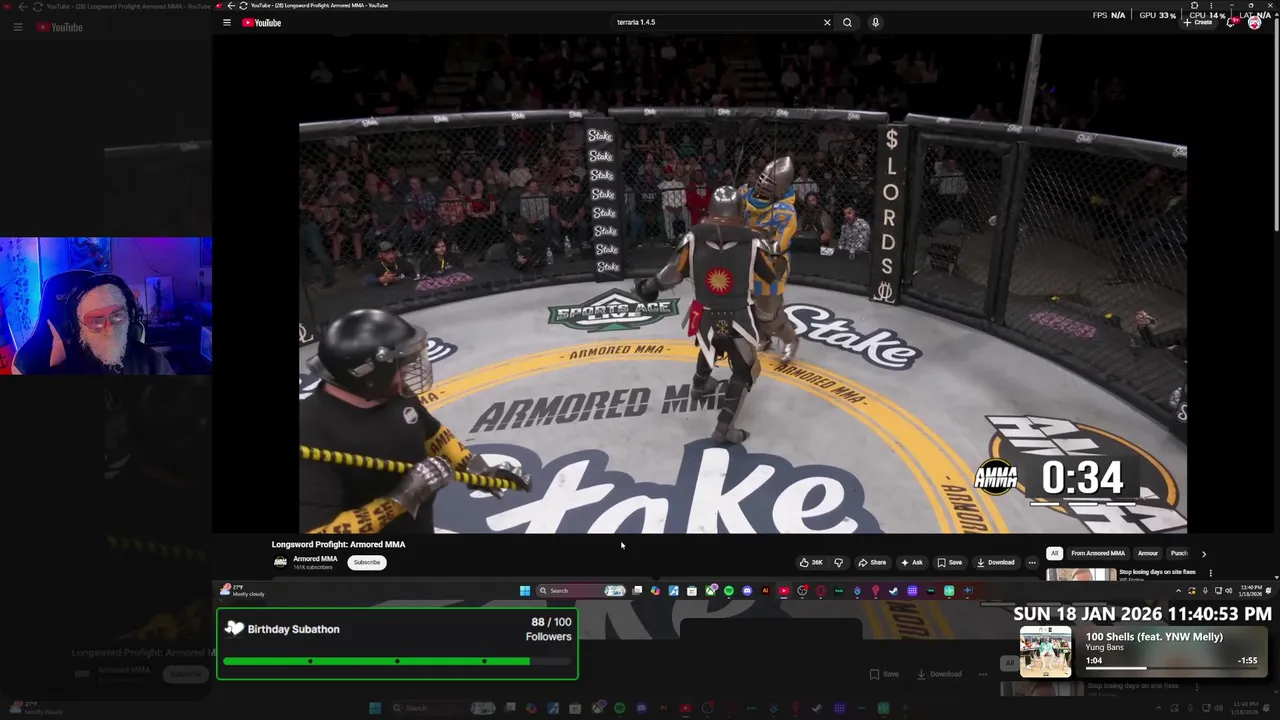This screenshot has width=1280, height=720.
Task: Go back with the browser back arrow
Action: click(230, 5)
